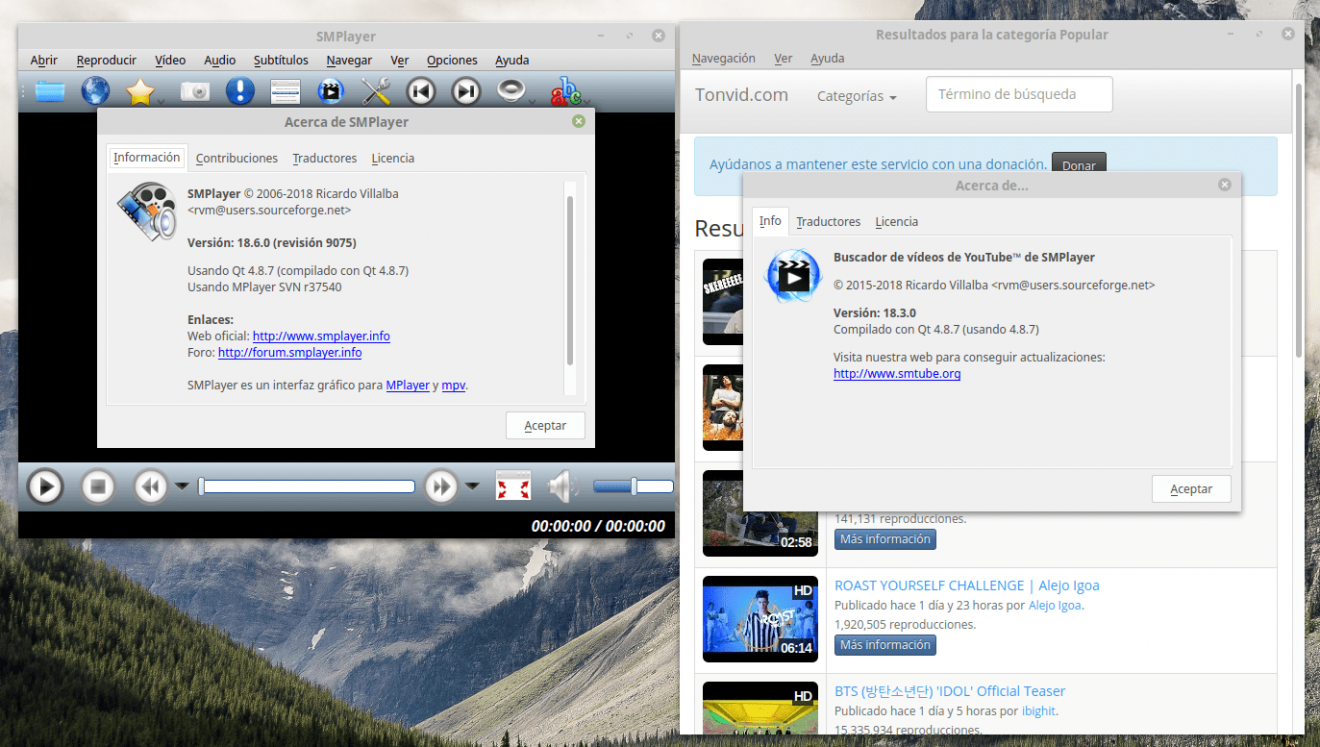The image size is (1320, 747).
Task: Click the scrollbar in Acerca de SMPlayer dialog
Action: 570,282
